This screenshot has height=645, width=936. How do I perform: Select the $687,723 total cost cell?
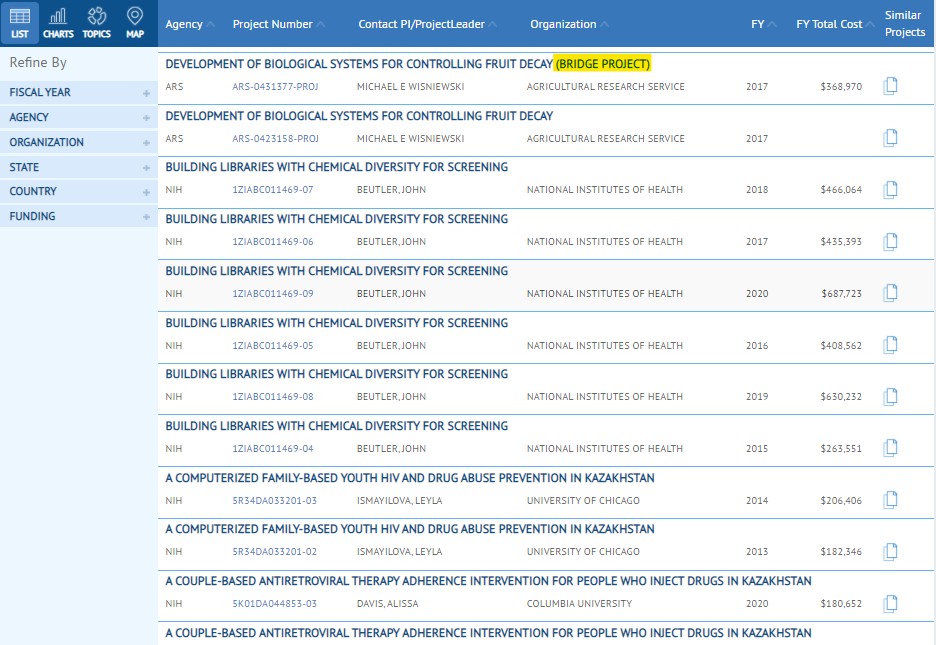point(841,294)
